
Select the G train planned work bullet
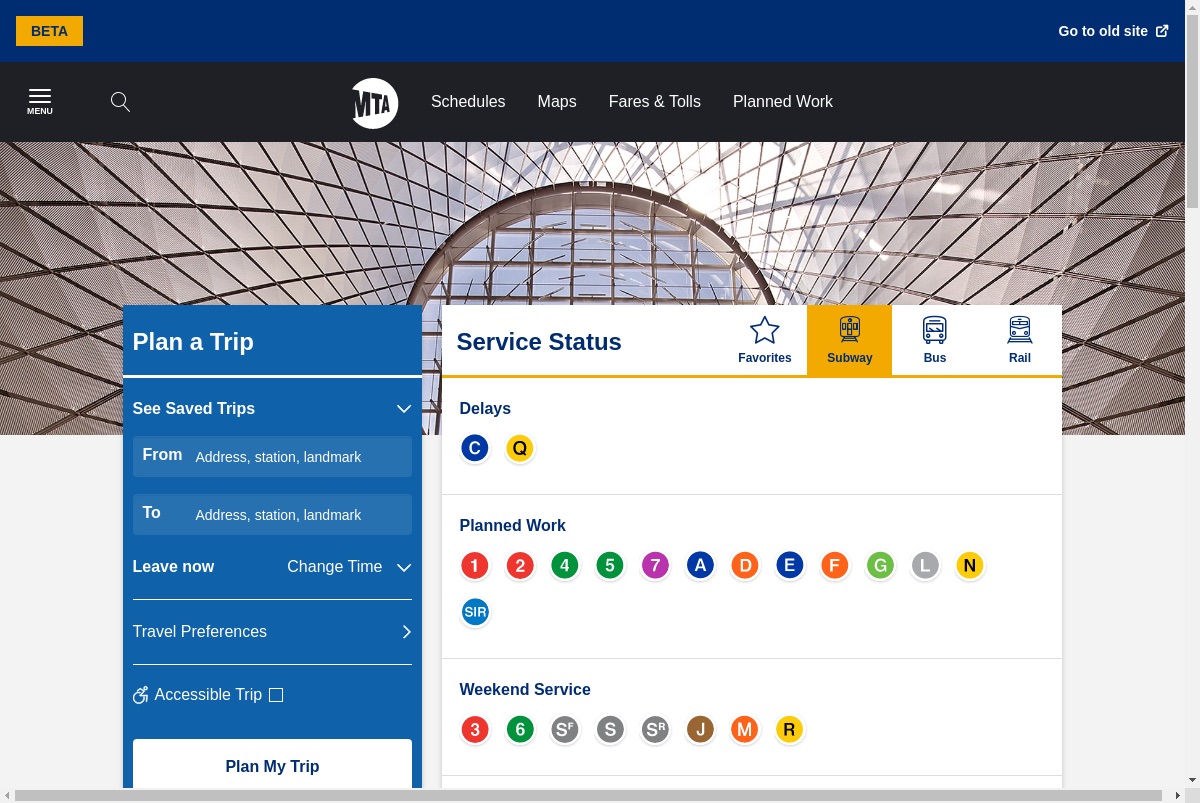click(x=880, y=566)
